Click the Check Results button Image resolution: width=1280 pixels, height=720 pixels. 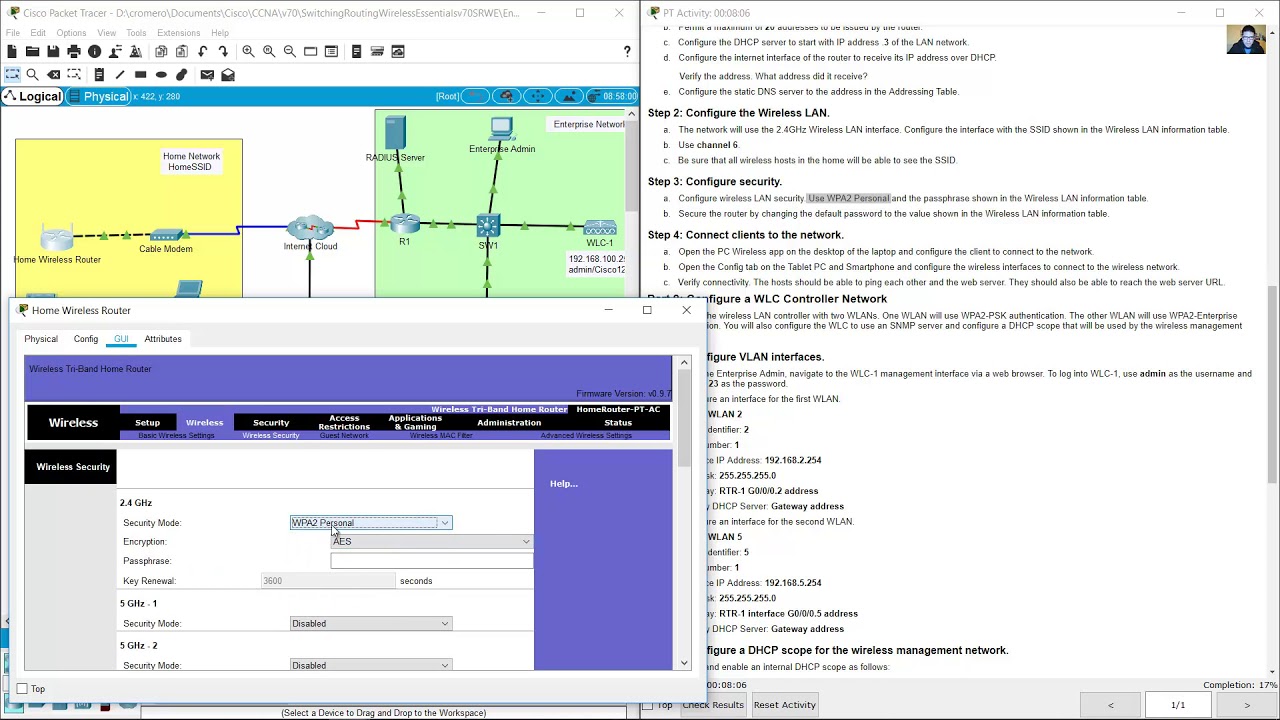coord(712,705)
